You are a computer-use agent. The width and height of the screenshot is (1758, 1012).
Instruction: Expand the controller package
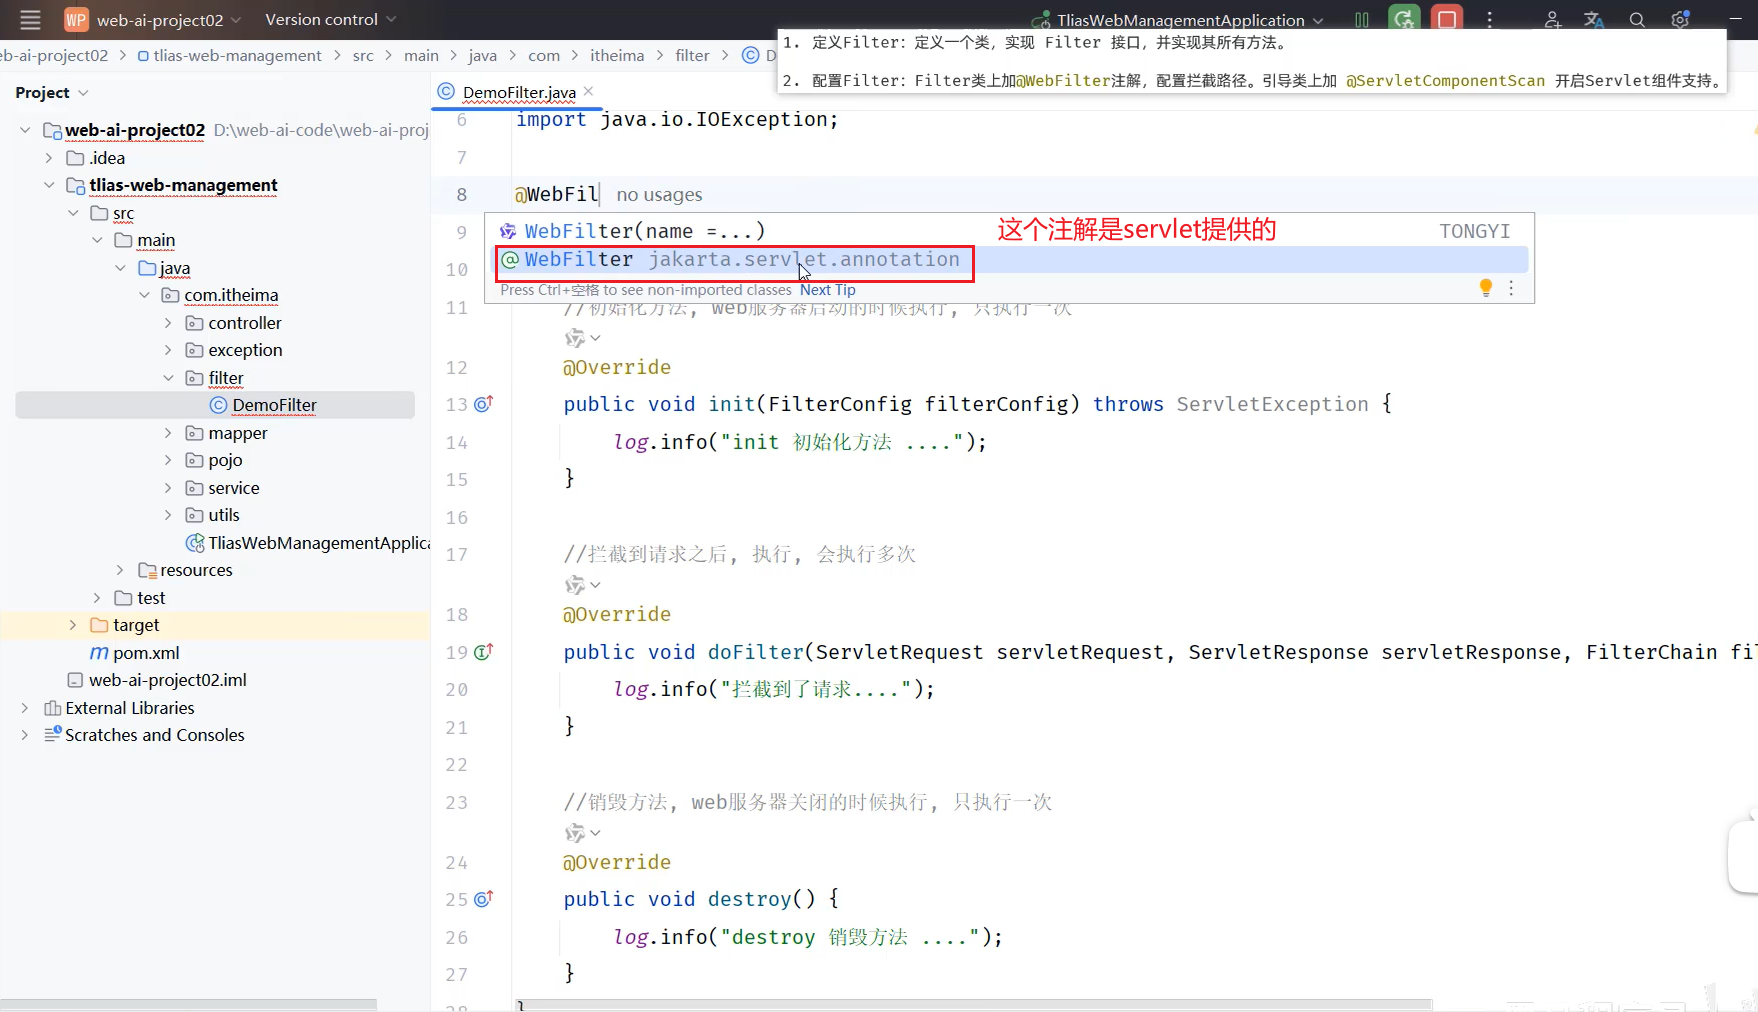click(168, 323)
